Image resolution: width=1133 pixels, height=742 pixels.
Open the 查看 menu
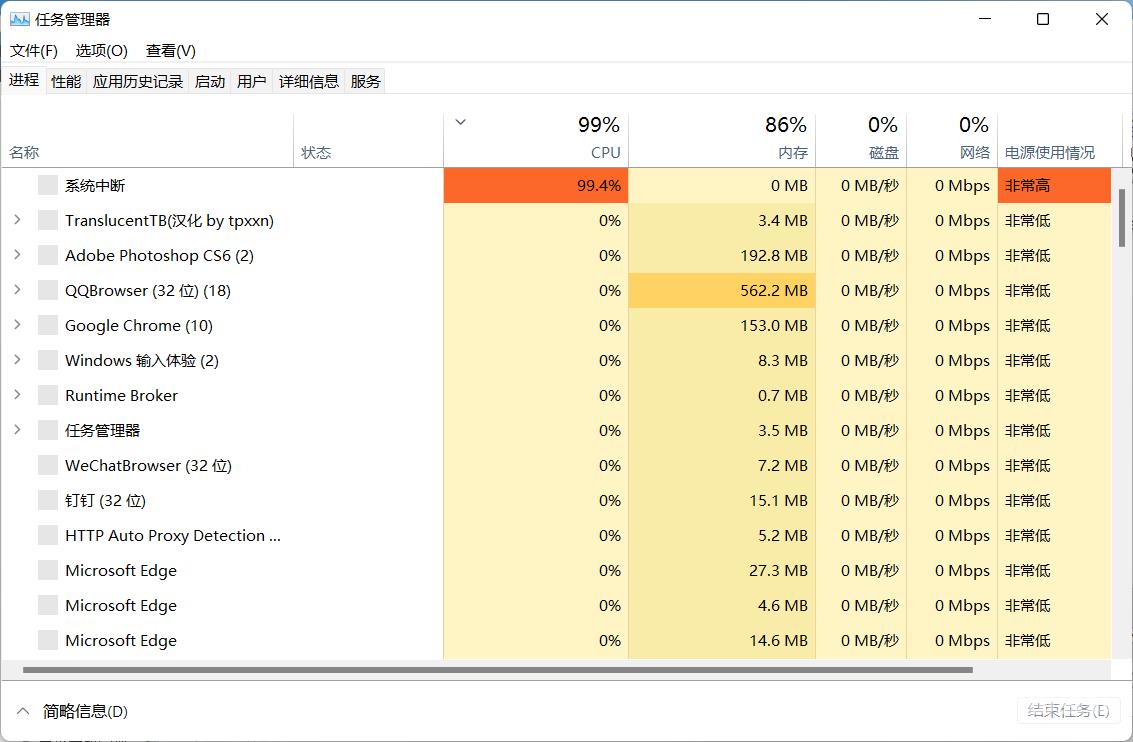click(169, 50)
